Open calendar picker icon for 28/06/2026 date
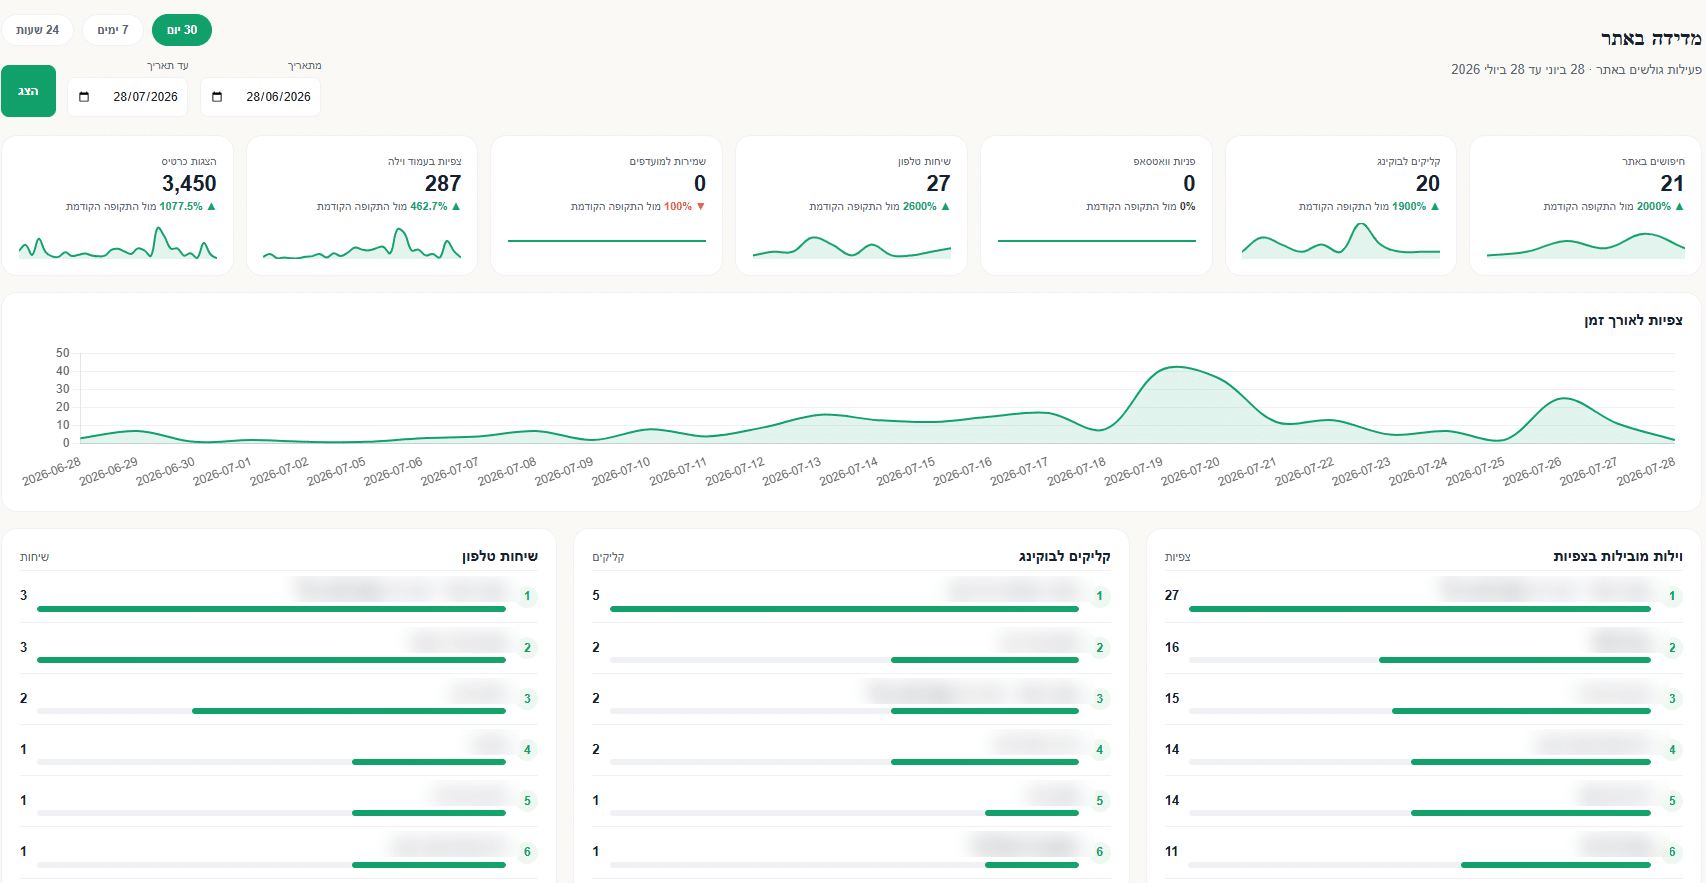1706x883 pixels. (x=217, y=97)
